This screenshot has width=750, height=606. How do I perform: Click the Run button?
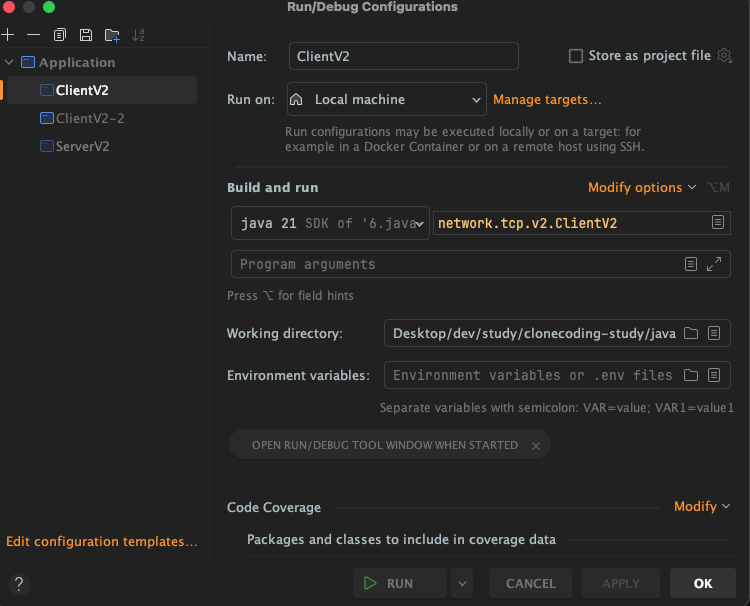[x=400, y=584]
